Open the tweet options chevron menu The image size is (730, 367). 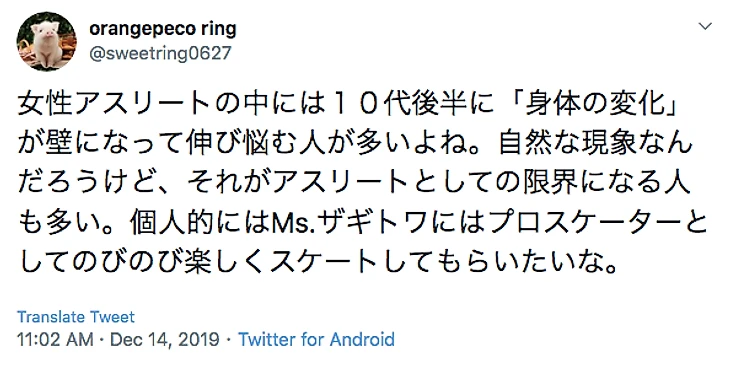[706, 26]
